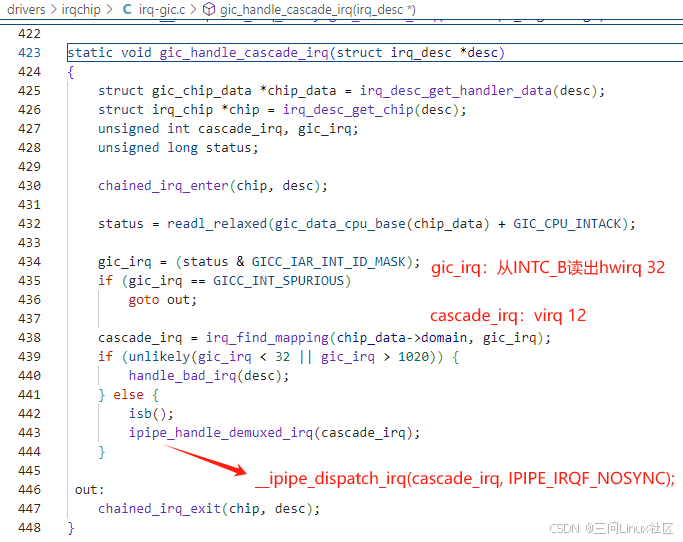The width and height of the screenshot is (683, 542).
Task: Click 'unlikely' macro on line 439
Action: (159, 357)
